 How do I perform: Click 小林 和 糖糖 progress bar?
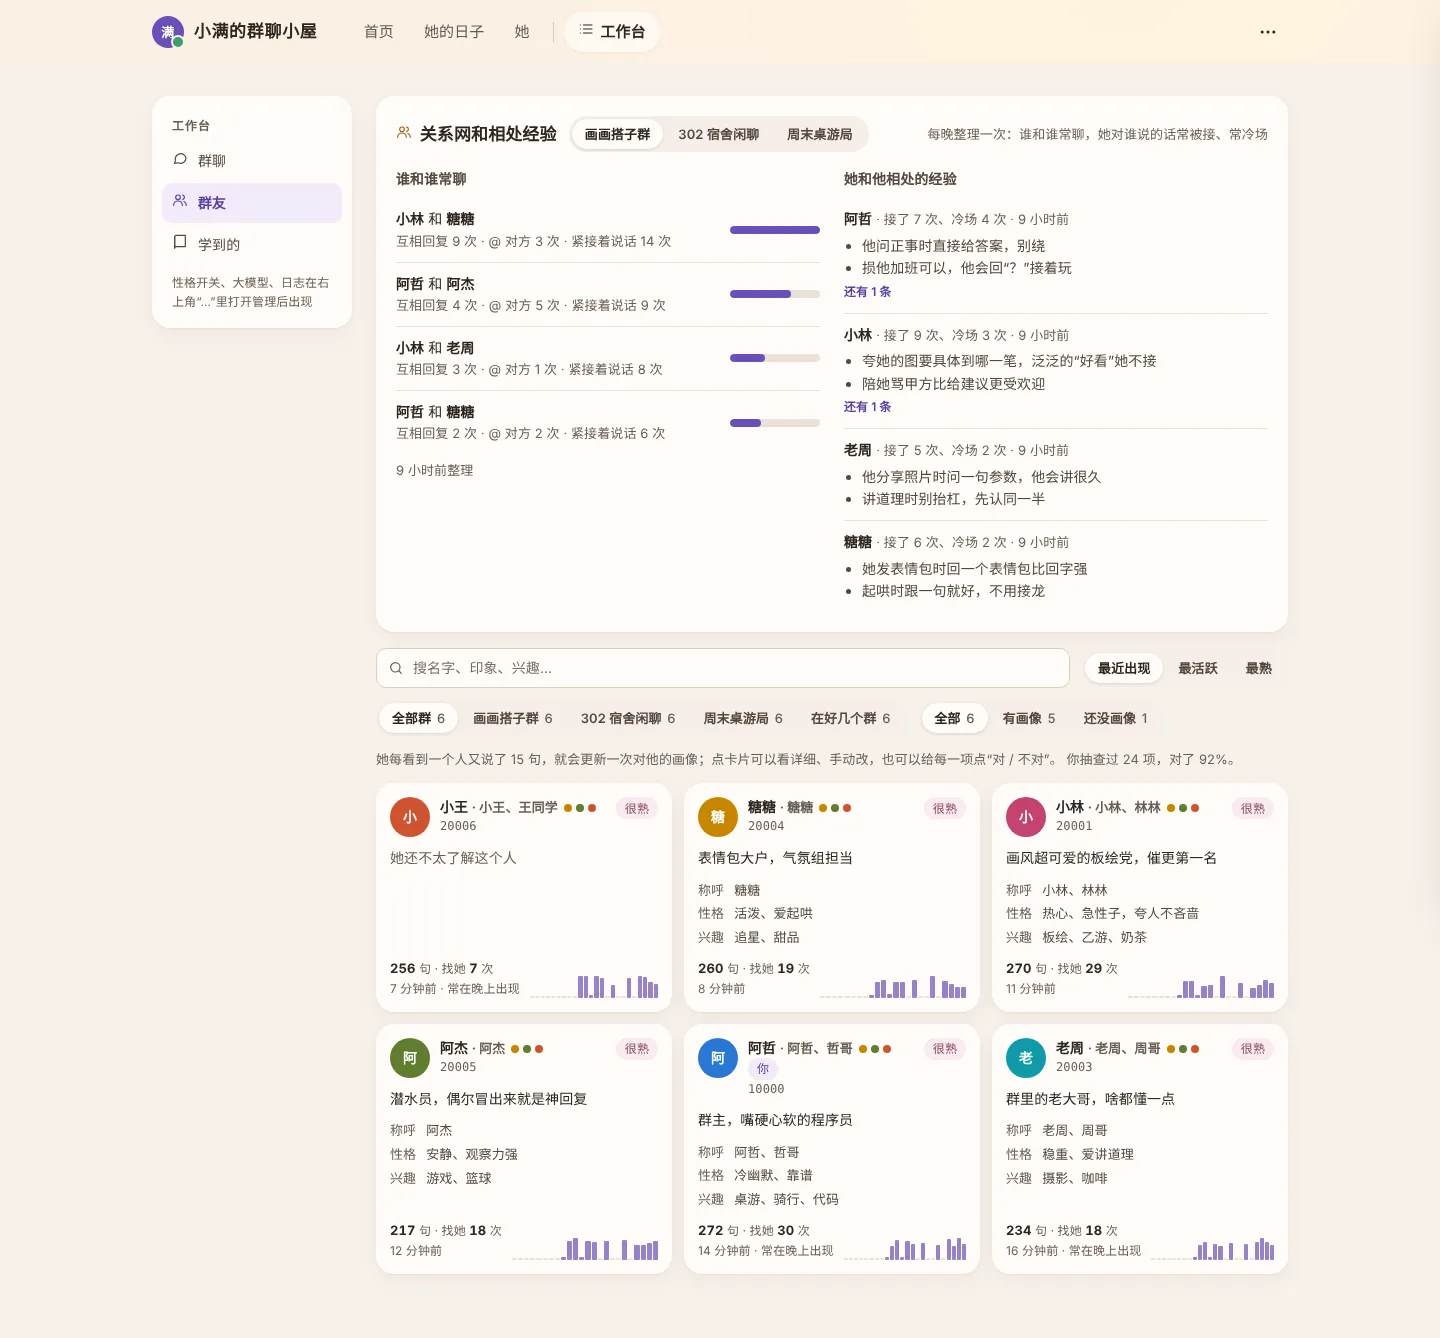click(x=775, y=230)
